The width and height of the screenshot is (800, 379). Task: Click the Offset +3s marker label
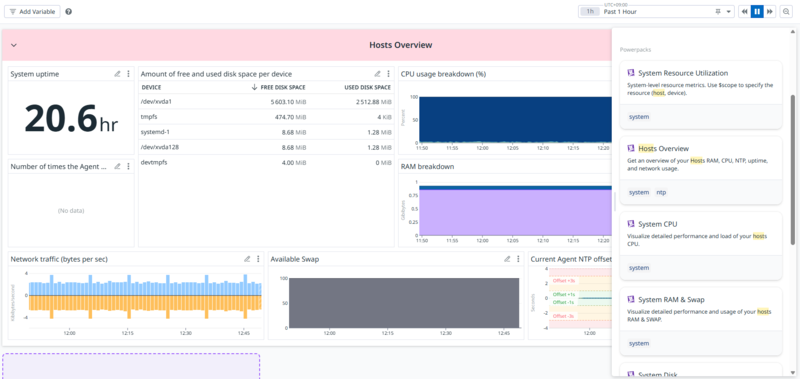(x=564, y=281)
